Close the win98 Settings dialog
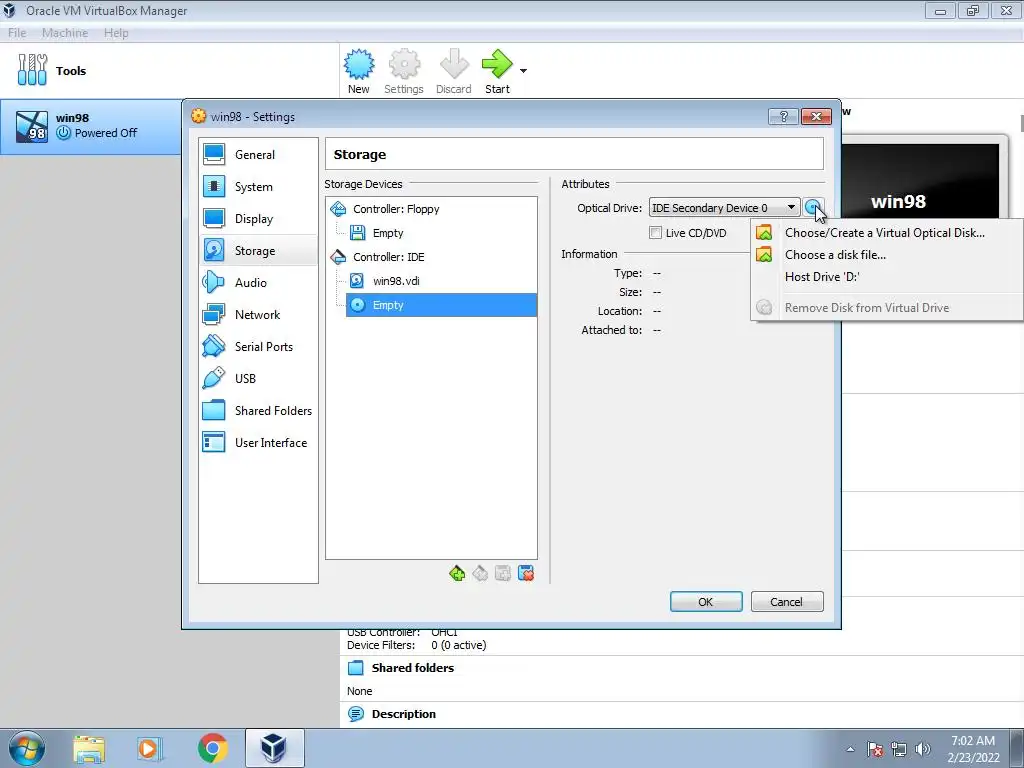1024x768 pixels. coord(816,117)
